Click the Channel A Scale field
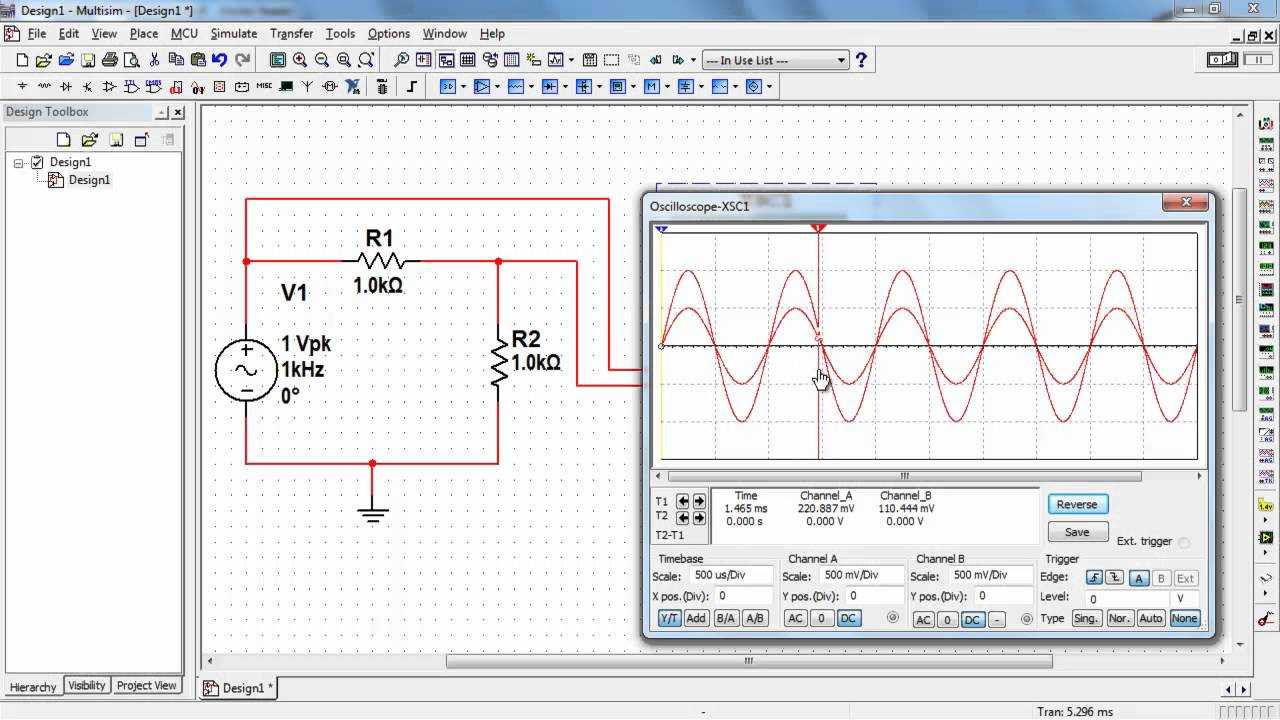Viewport: 1280px width, 720px height. pos(862,575)
